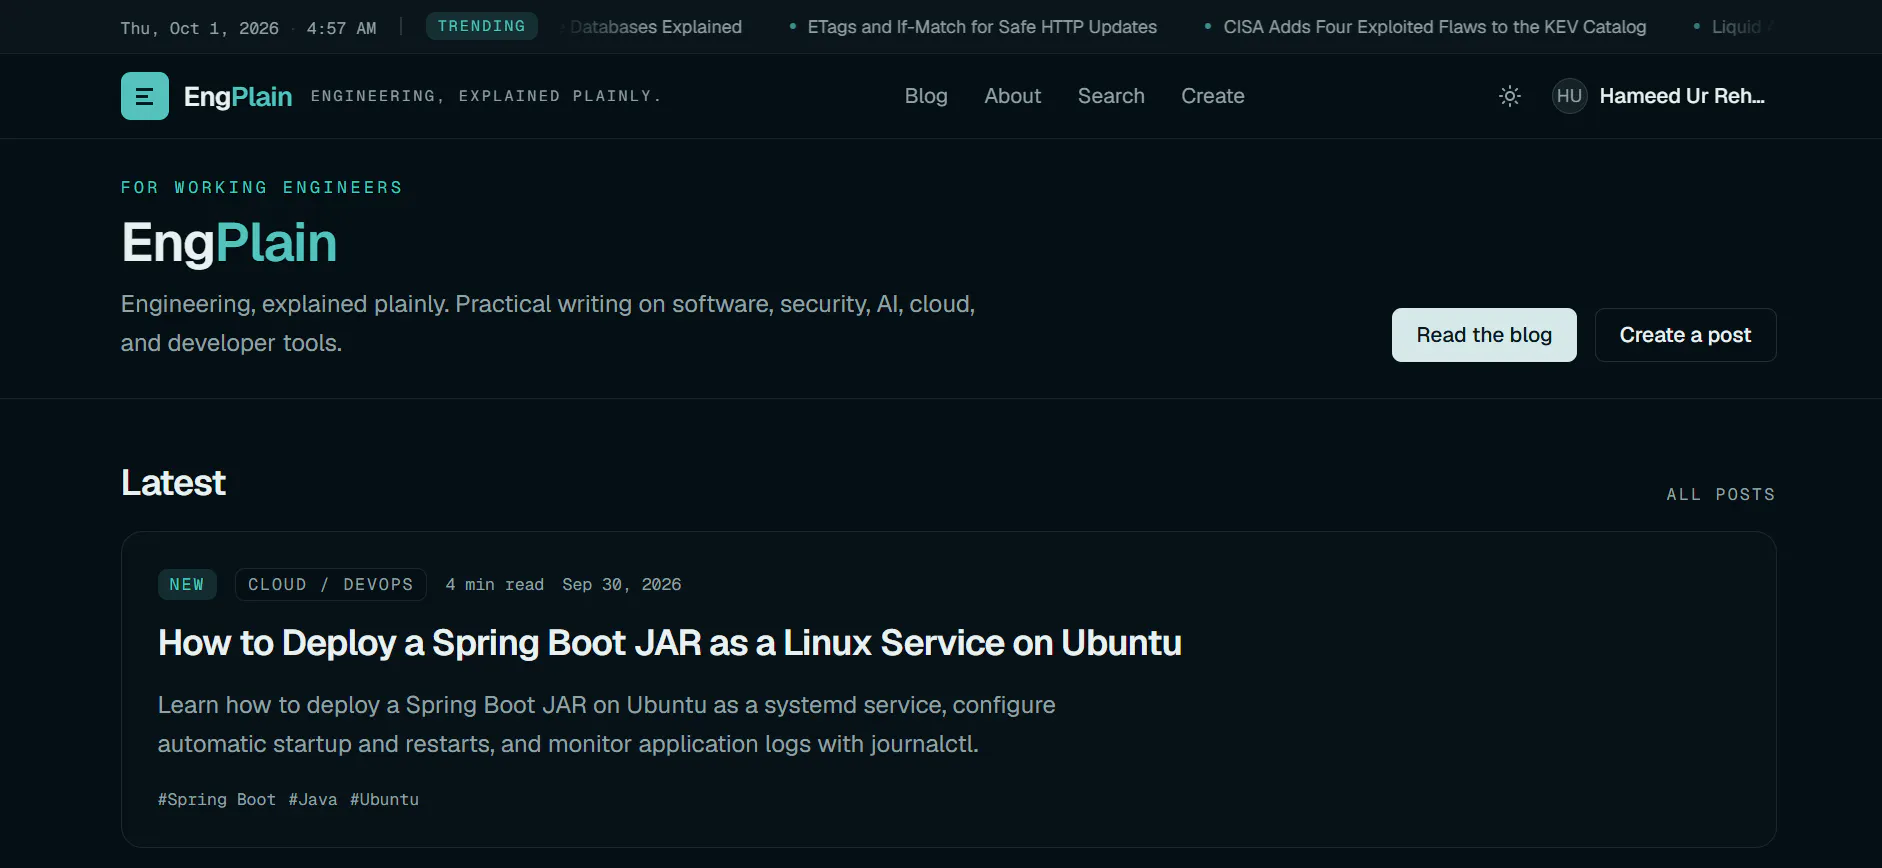Go to the About page
The image size is (1882, 868).
(x=1013, y=96)
